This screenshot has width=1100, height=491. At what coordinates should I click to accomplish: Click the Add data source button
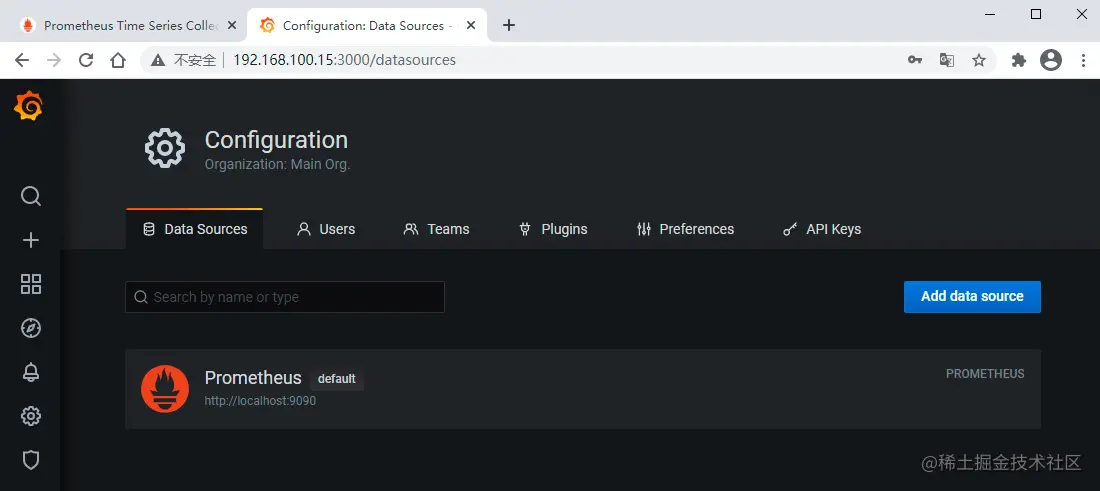972,297
